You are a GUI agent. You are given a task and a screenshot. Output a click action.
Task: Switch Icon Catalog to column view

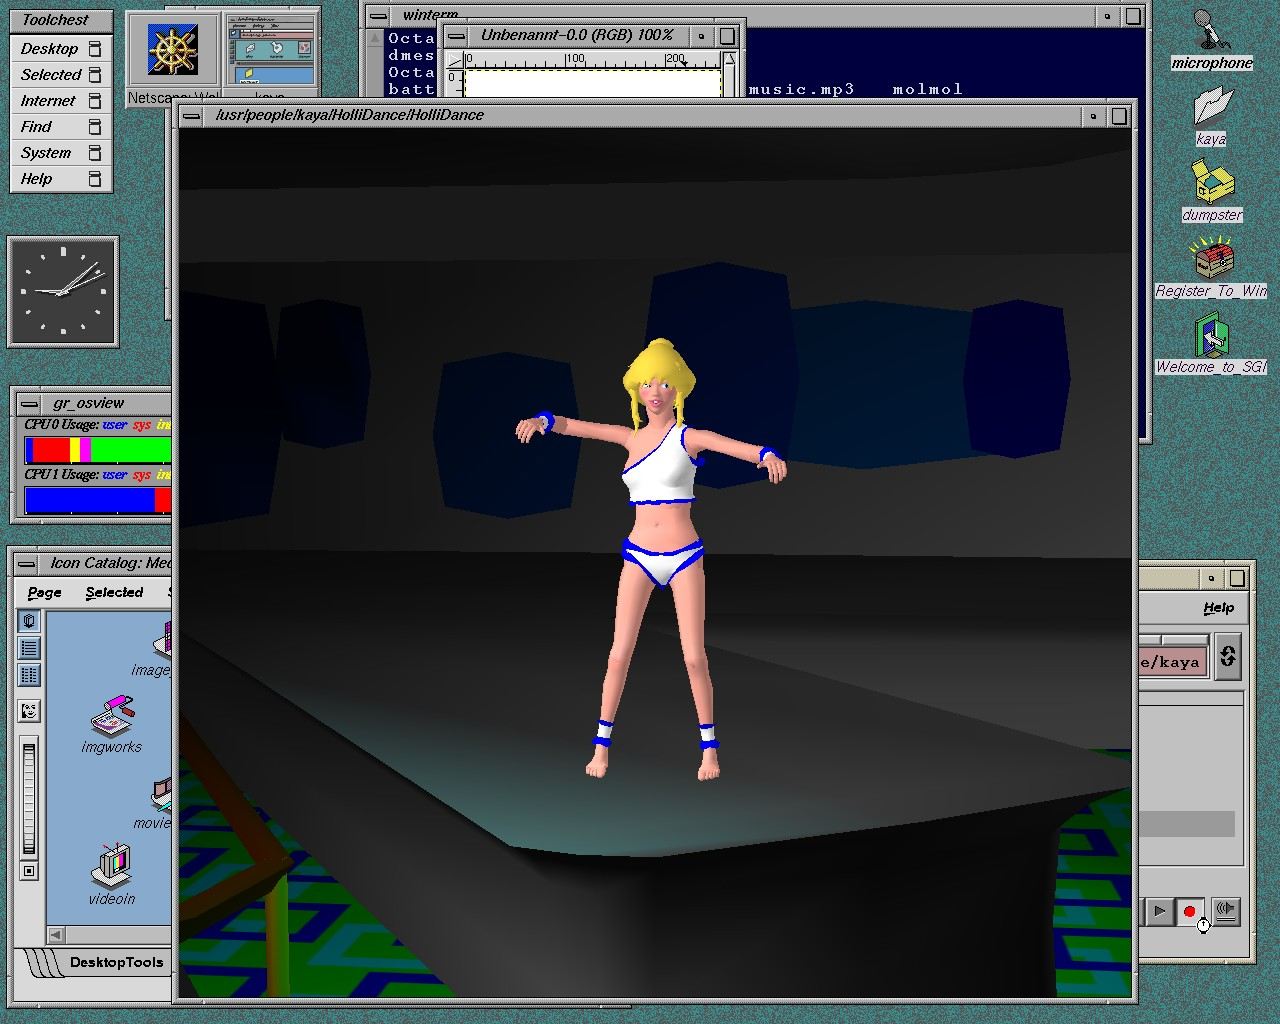click(x=29, y=675)
